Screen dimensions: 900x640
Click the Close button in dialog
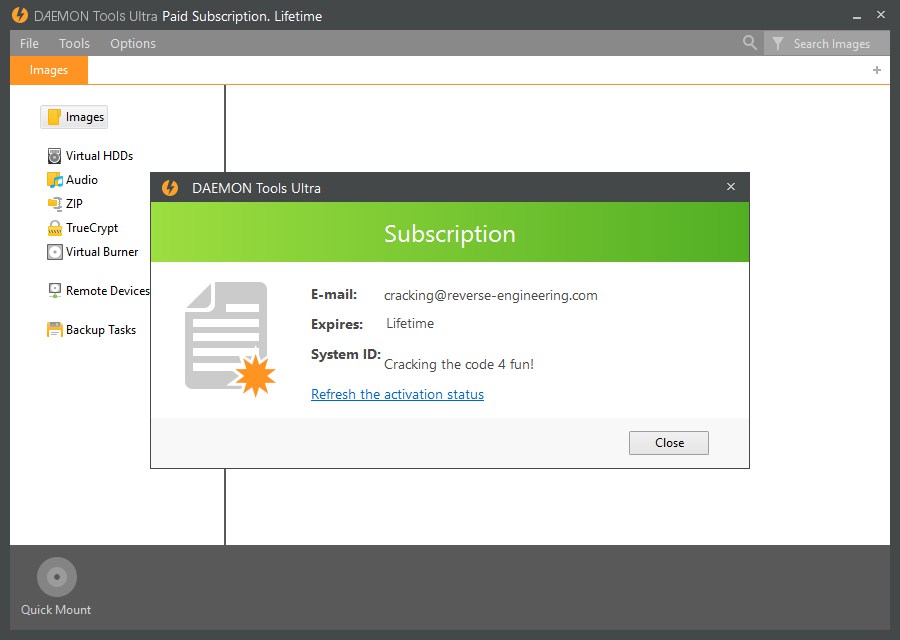click(x=669, y=443)
